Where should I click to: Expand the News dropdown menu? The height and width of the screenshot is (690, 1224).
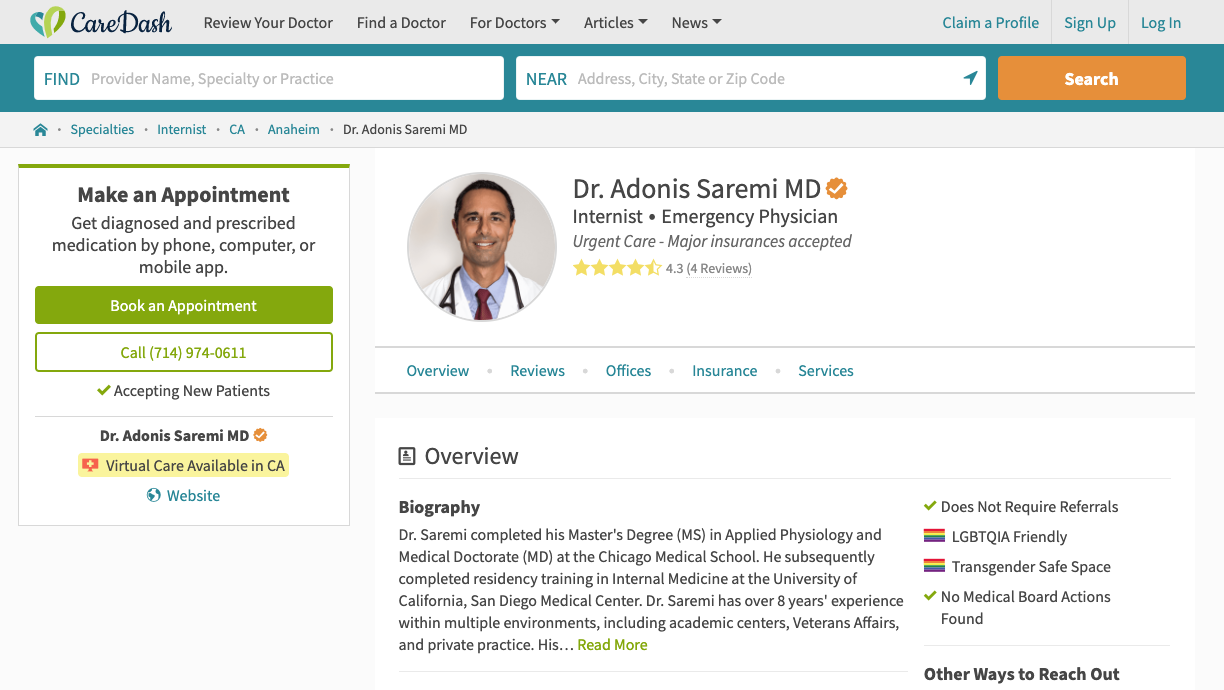point(696,22)
